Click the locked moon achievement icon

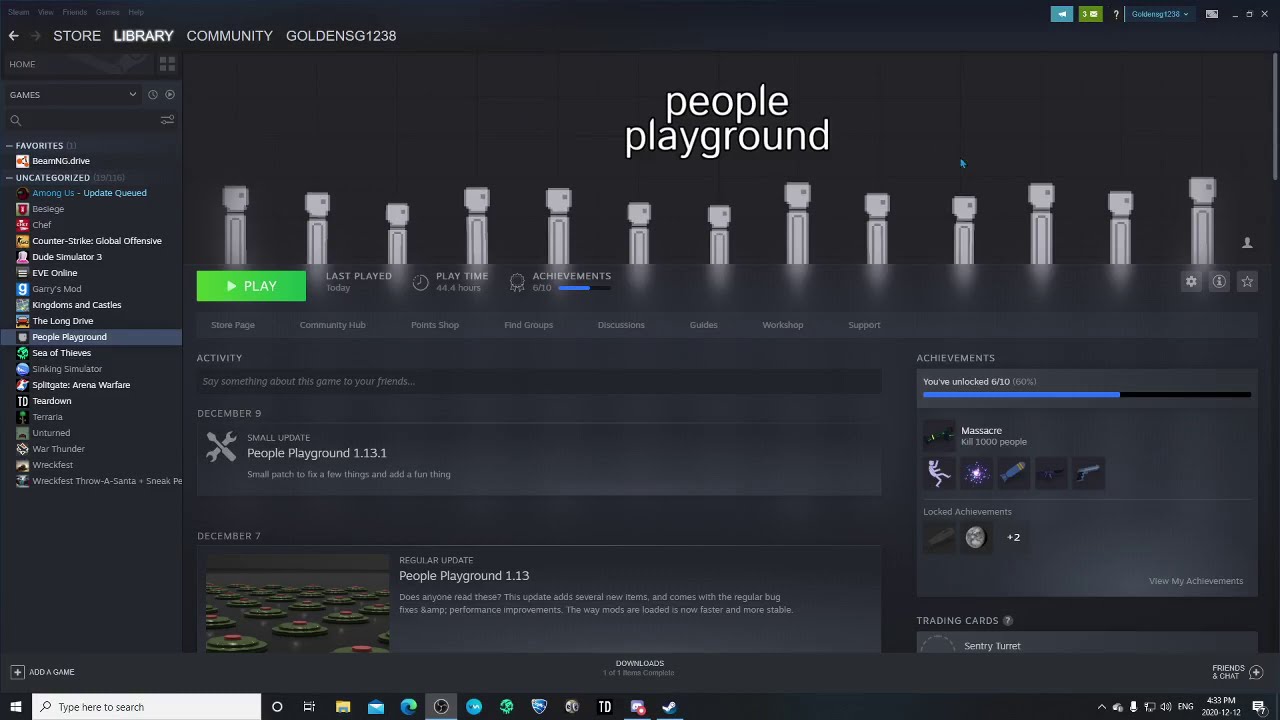tap(976, 538)
